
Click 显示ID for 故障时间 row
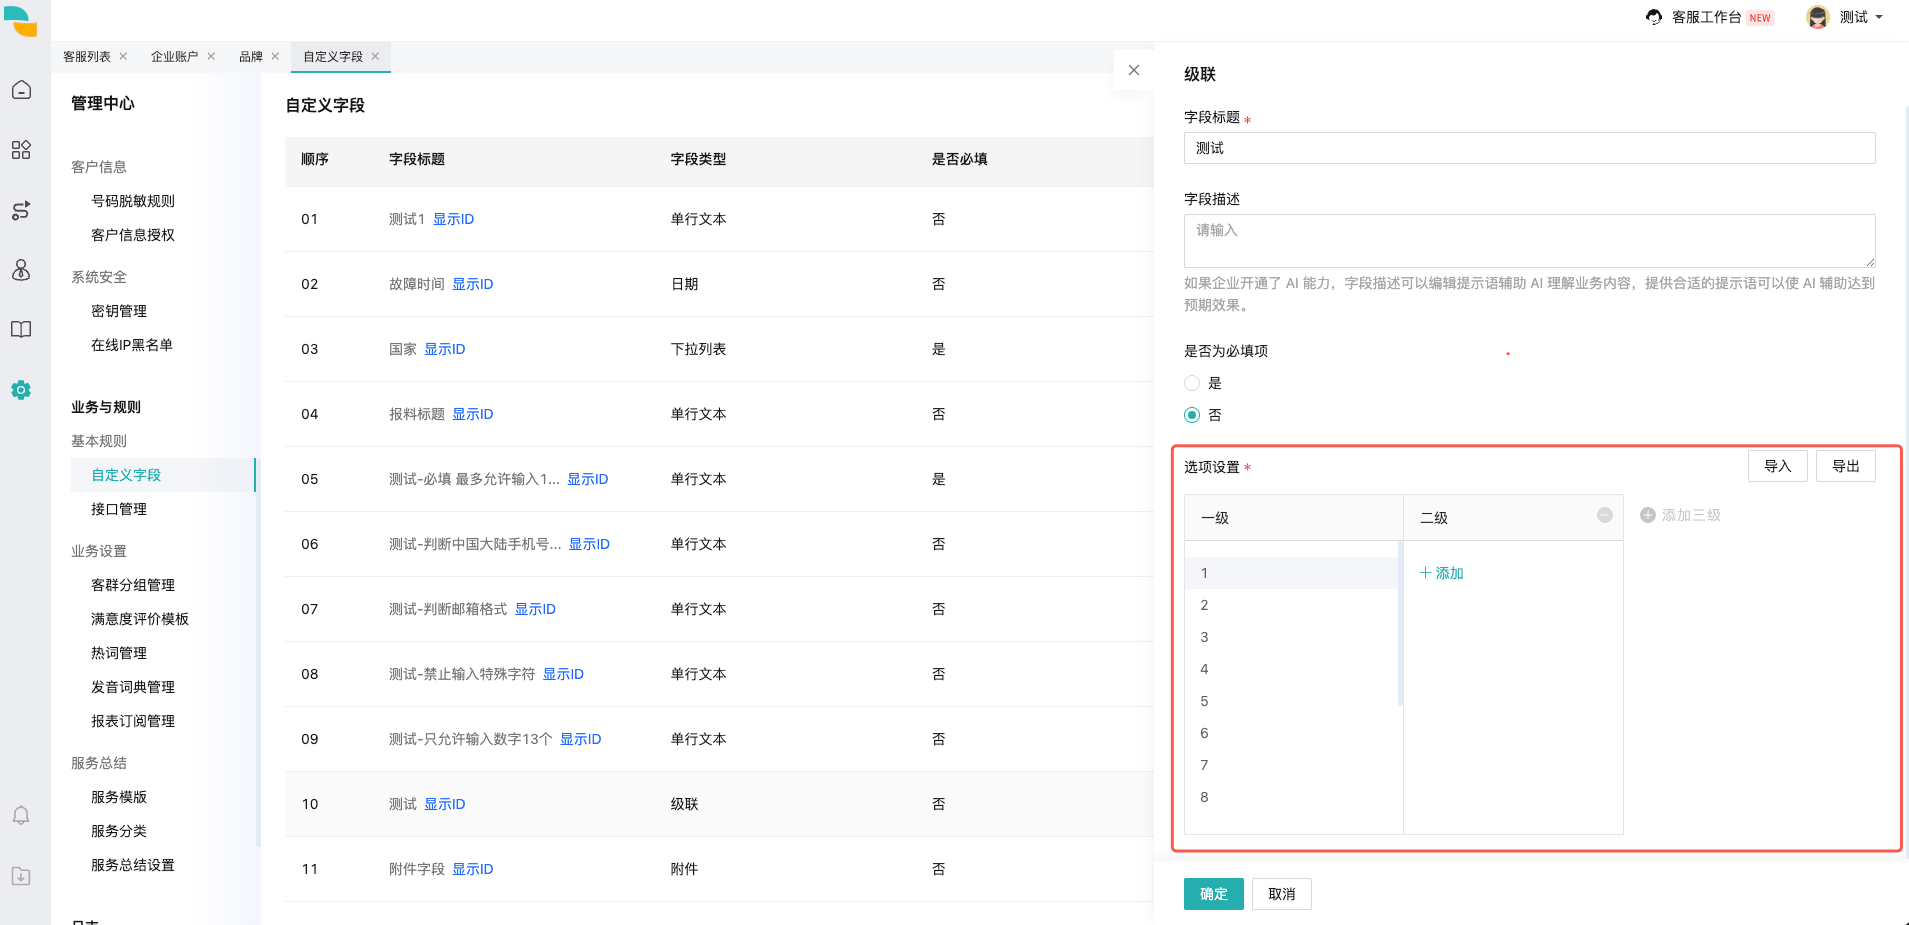point(472,284)
